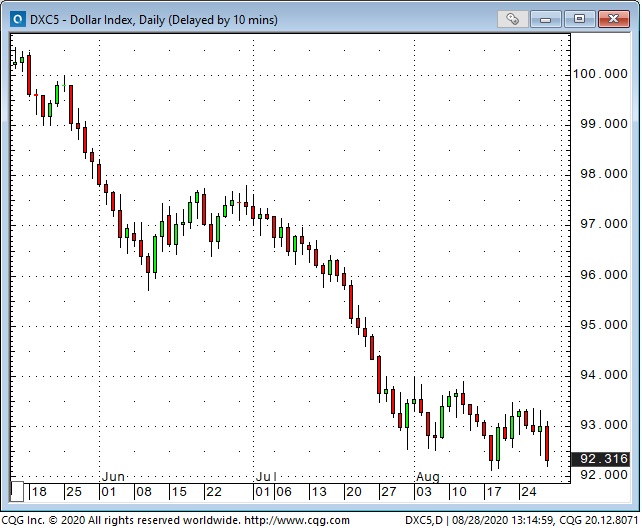This screenshot has height=528, width=642.
Task: Click the small box at time axis start
Action: 17,492
